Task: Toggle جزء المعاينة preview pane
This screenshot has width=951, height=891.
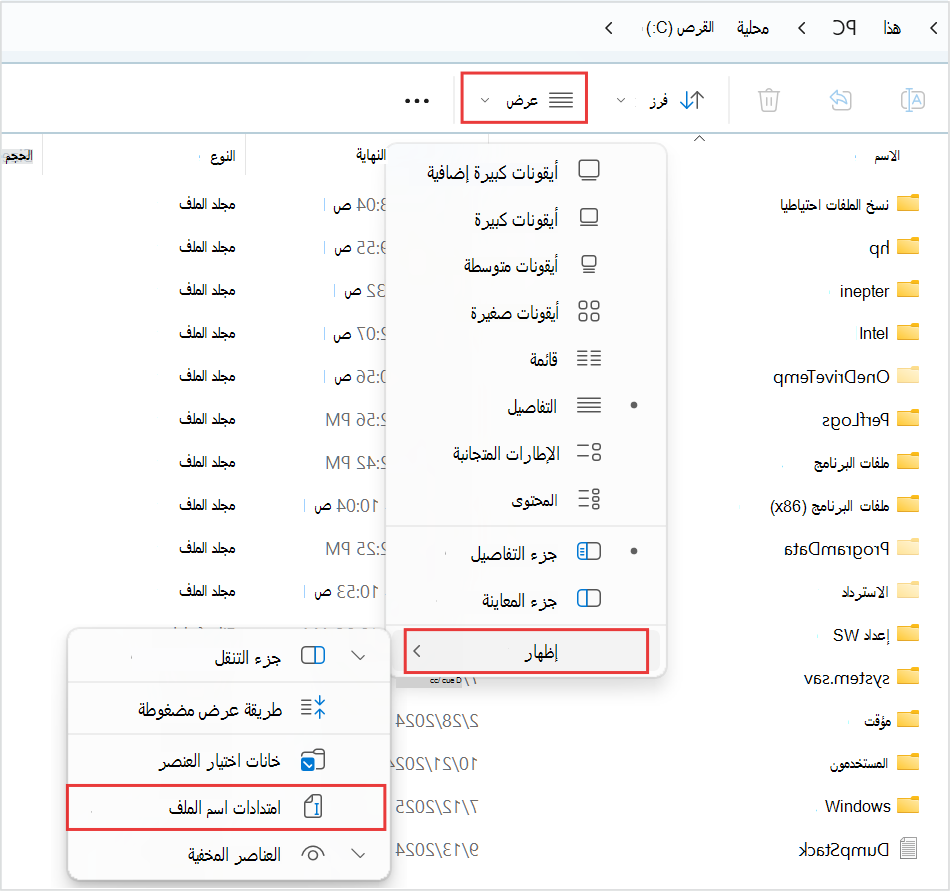Action: coord(525,600)
